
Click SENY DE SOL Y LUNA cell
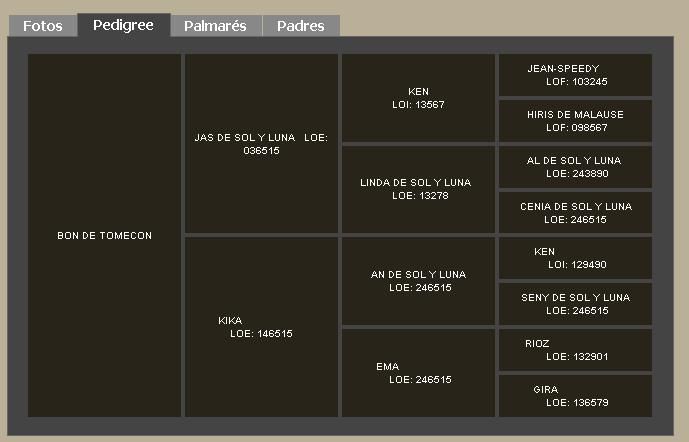tap(575, 304)
